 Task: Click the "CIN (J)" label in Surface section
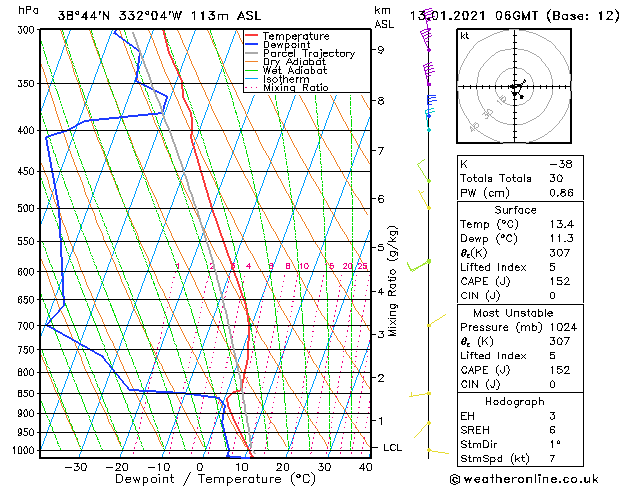click(x=480, y=296)
